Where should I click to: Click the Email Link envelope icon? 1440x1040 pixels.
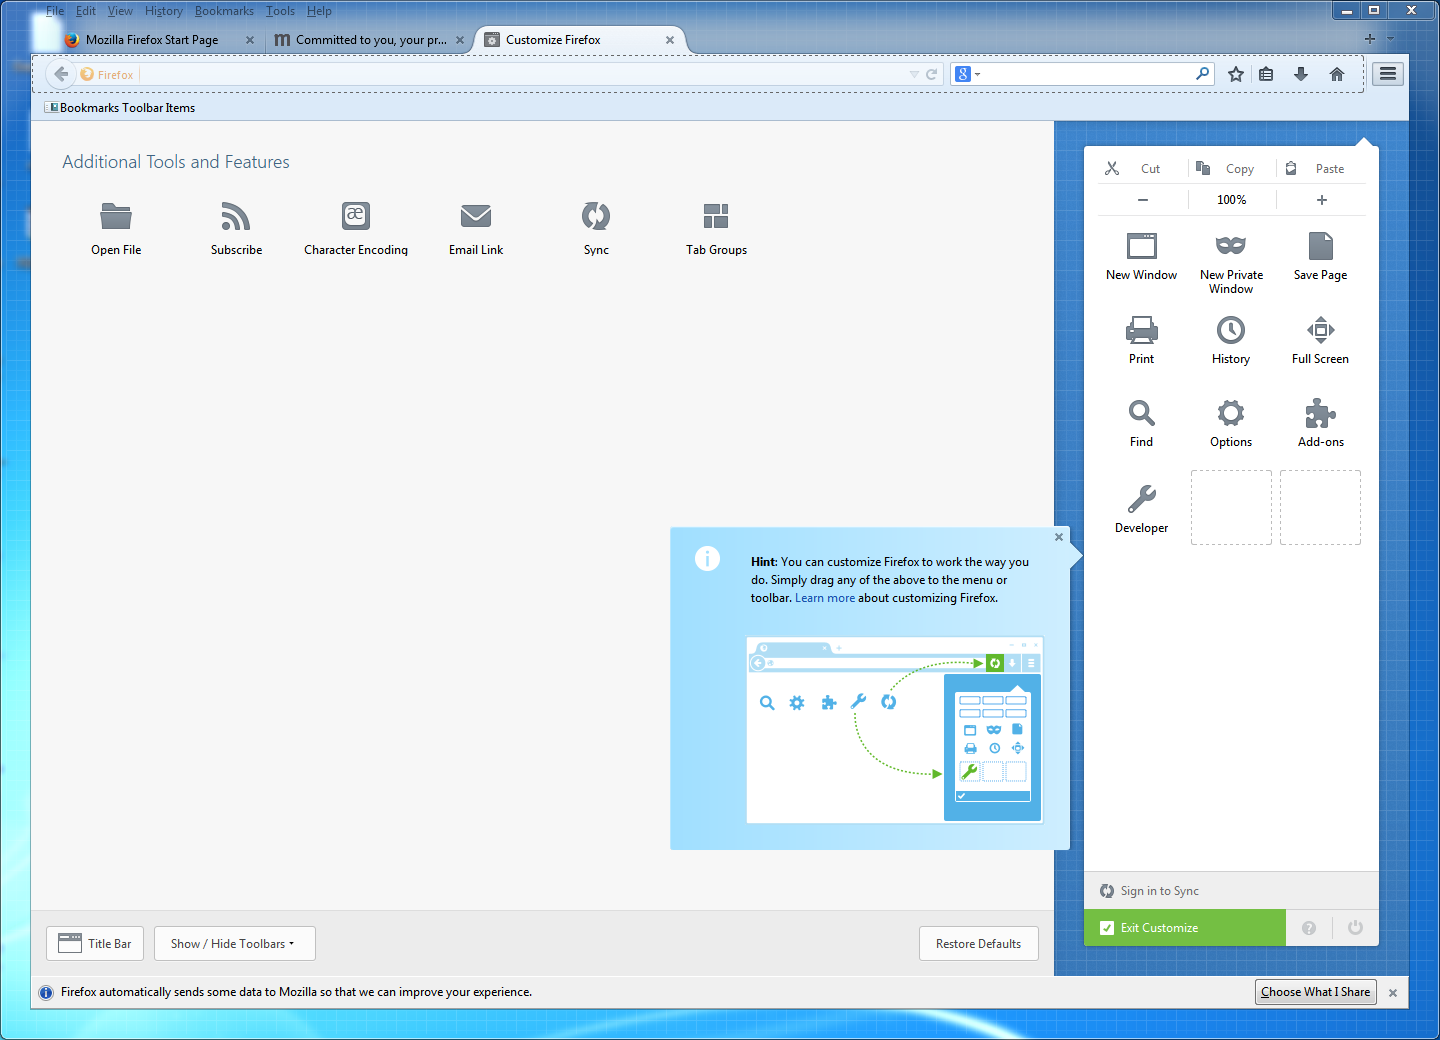point(476,216)
